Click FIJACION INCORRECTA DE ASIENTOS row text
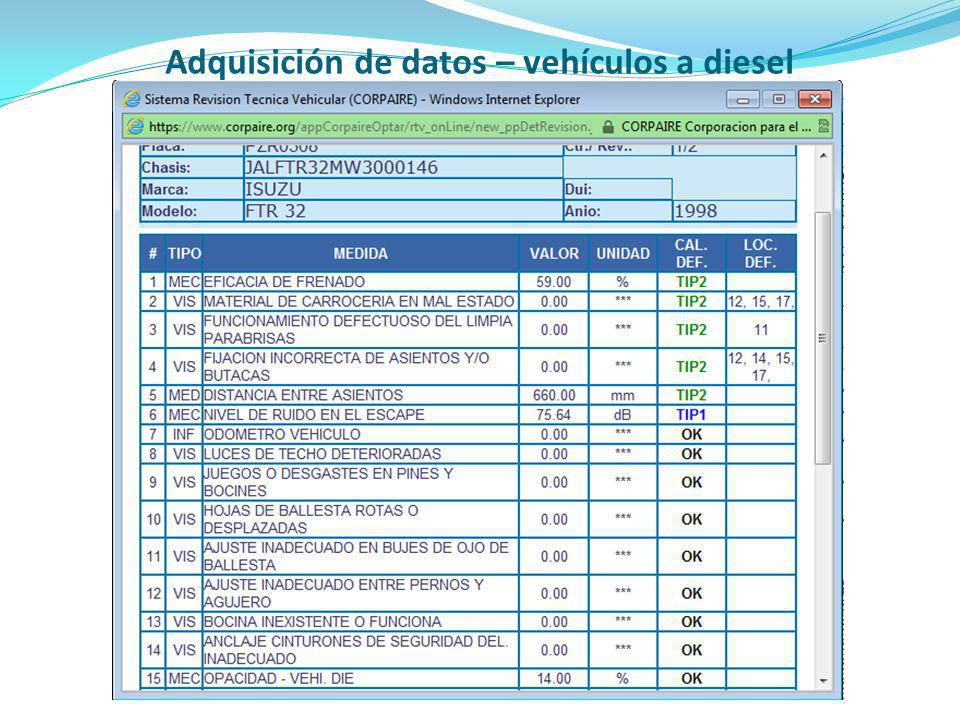 pyautogui.click(x=347, y=367)
